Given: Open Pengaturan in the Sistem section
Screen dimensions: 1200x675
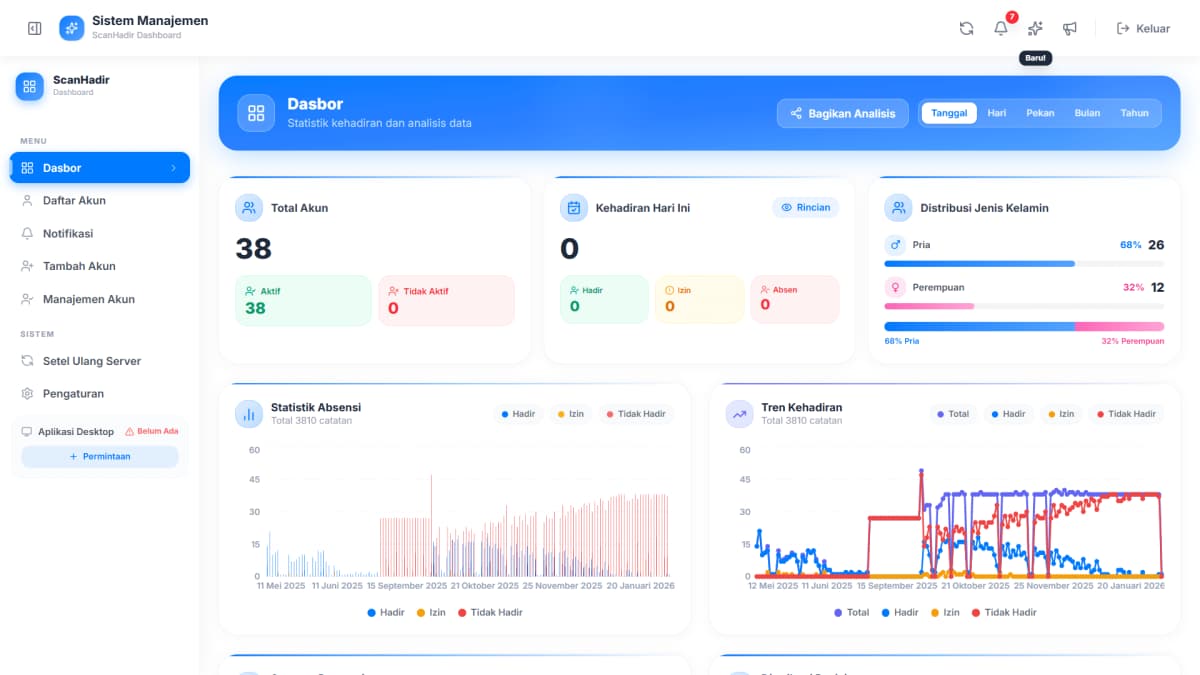Looking at the screenshot, I should pos(73,393).
